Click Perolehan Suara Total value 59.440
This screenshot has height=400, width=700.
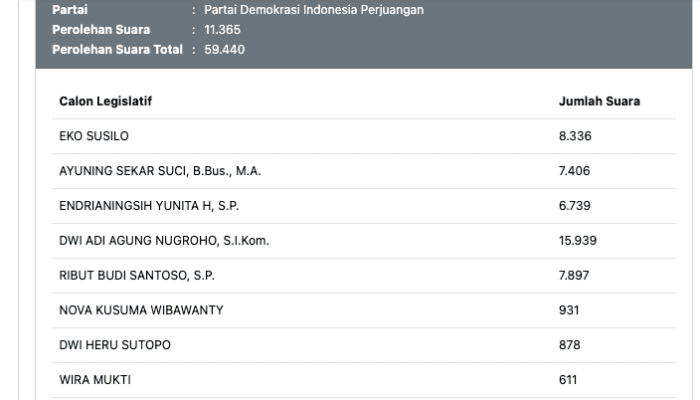point(225,50)
